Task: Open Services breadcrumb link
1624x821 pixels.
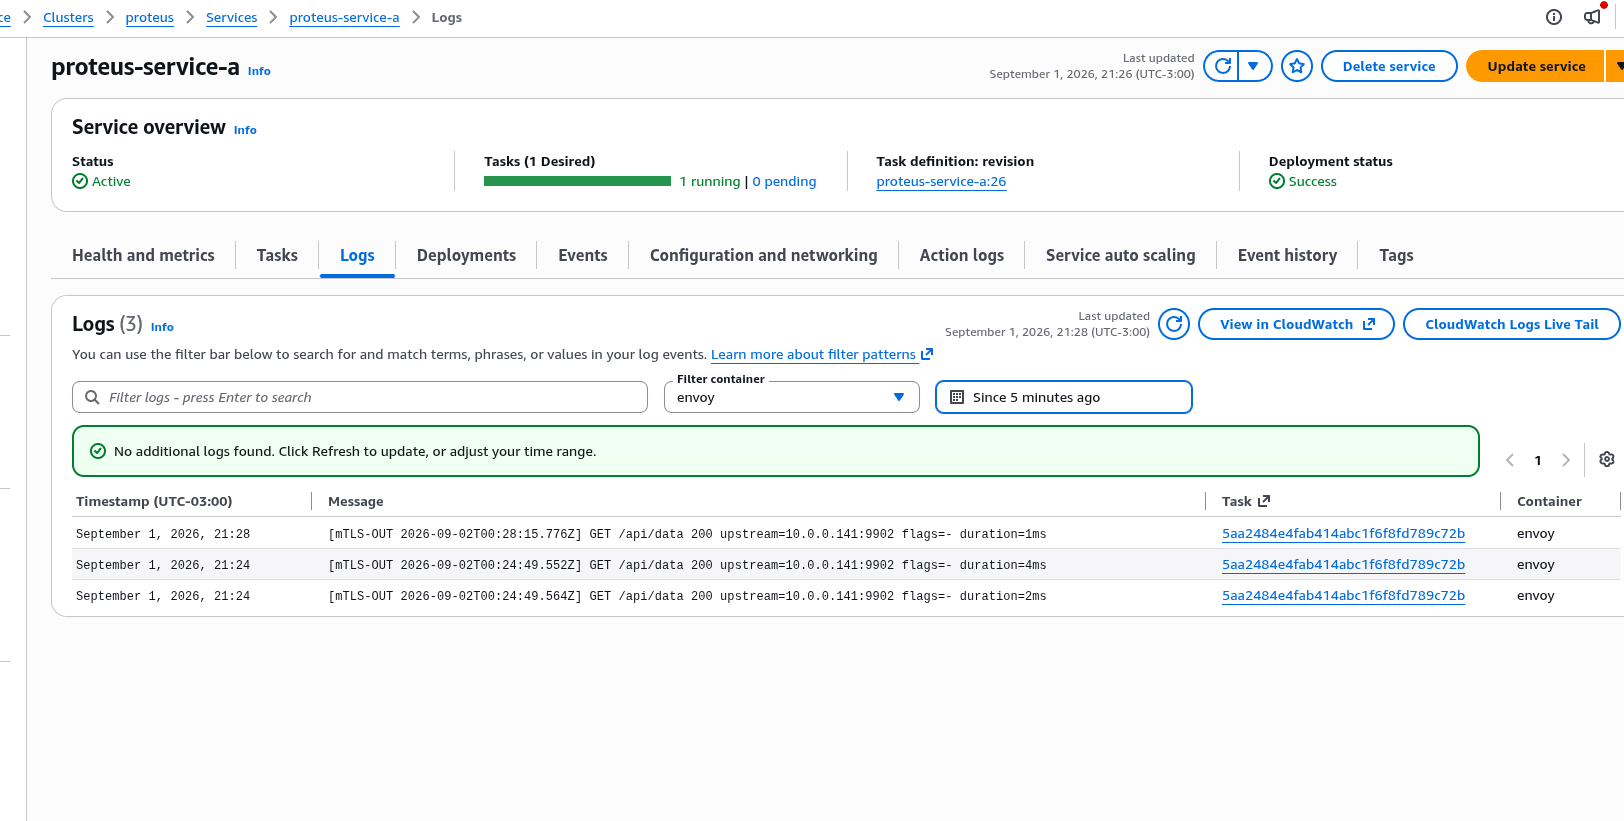Action: (231, 18)
